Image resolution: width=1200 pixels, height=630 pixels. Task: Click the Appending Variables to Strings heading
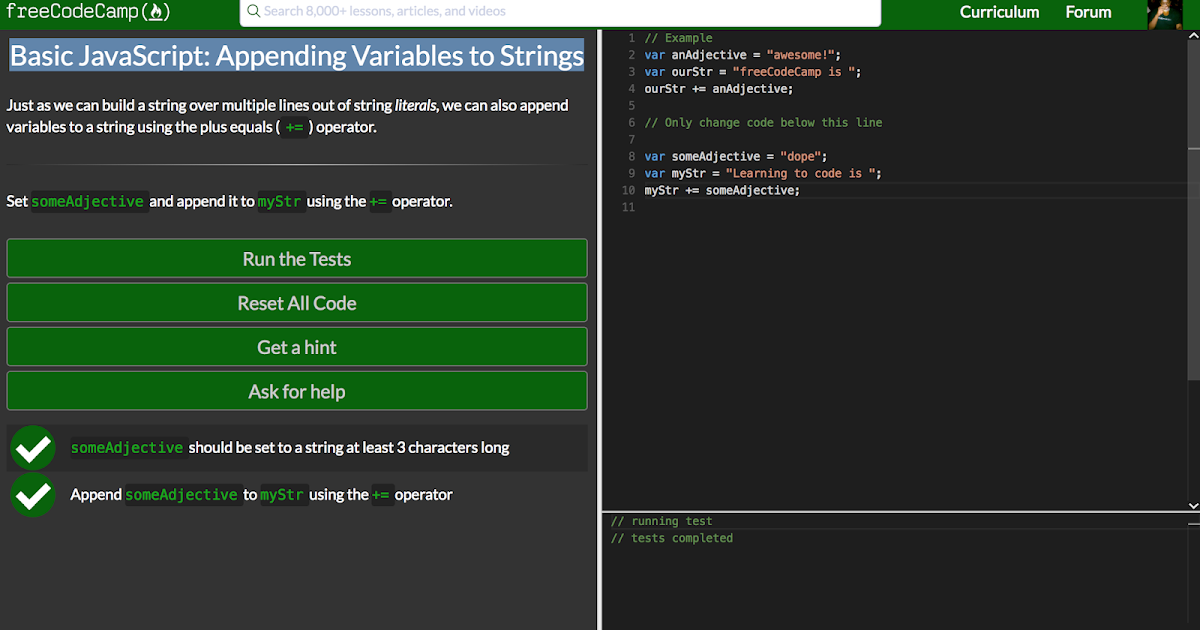click(297, 56)
